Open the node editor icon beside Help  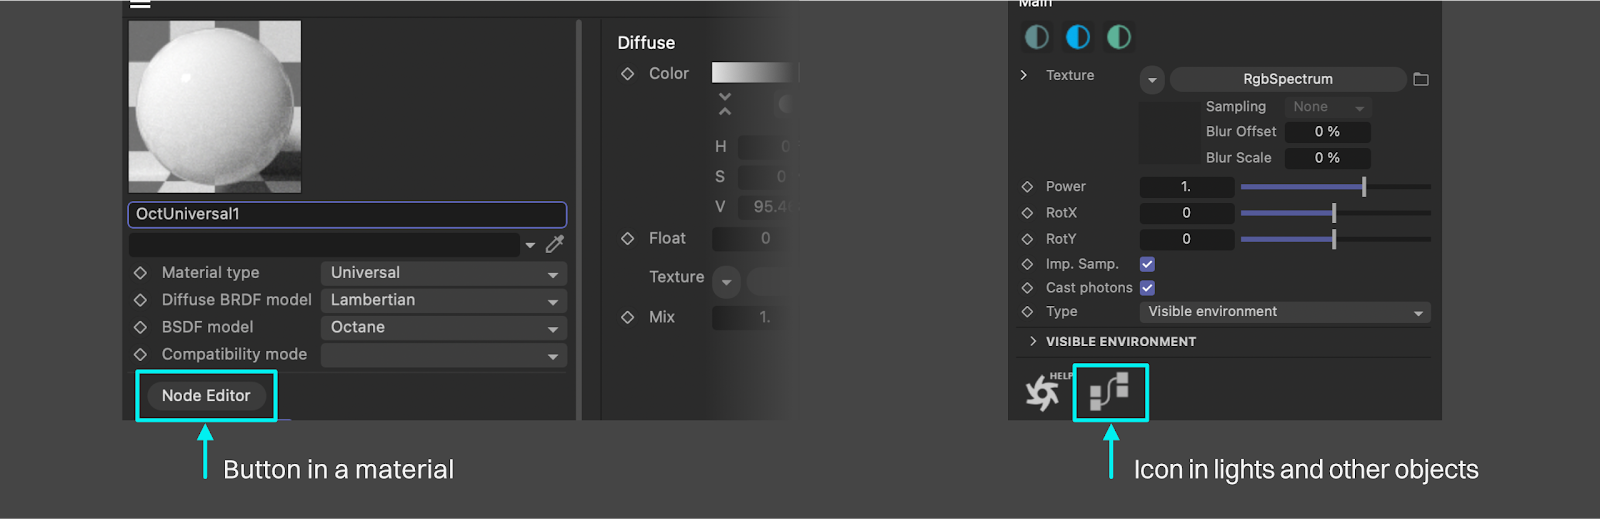(x=1110, y=391)
